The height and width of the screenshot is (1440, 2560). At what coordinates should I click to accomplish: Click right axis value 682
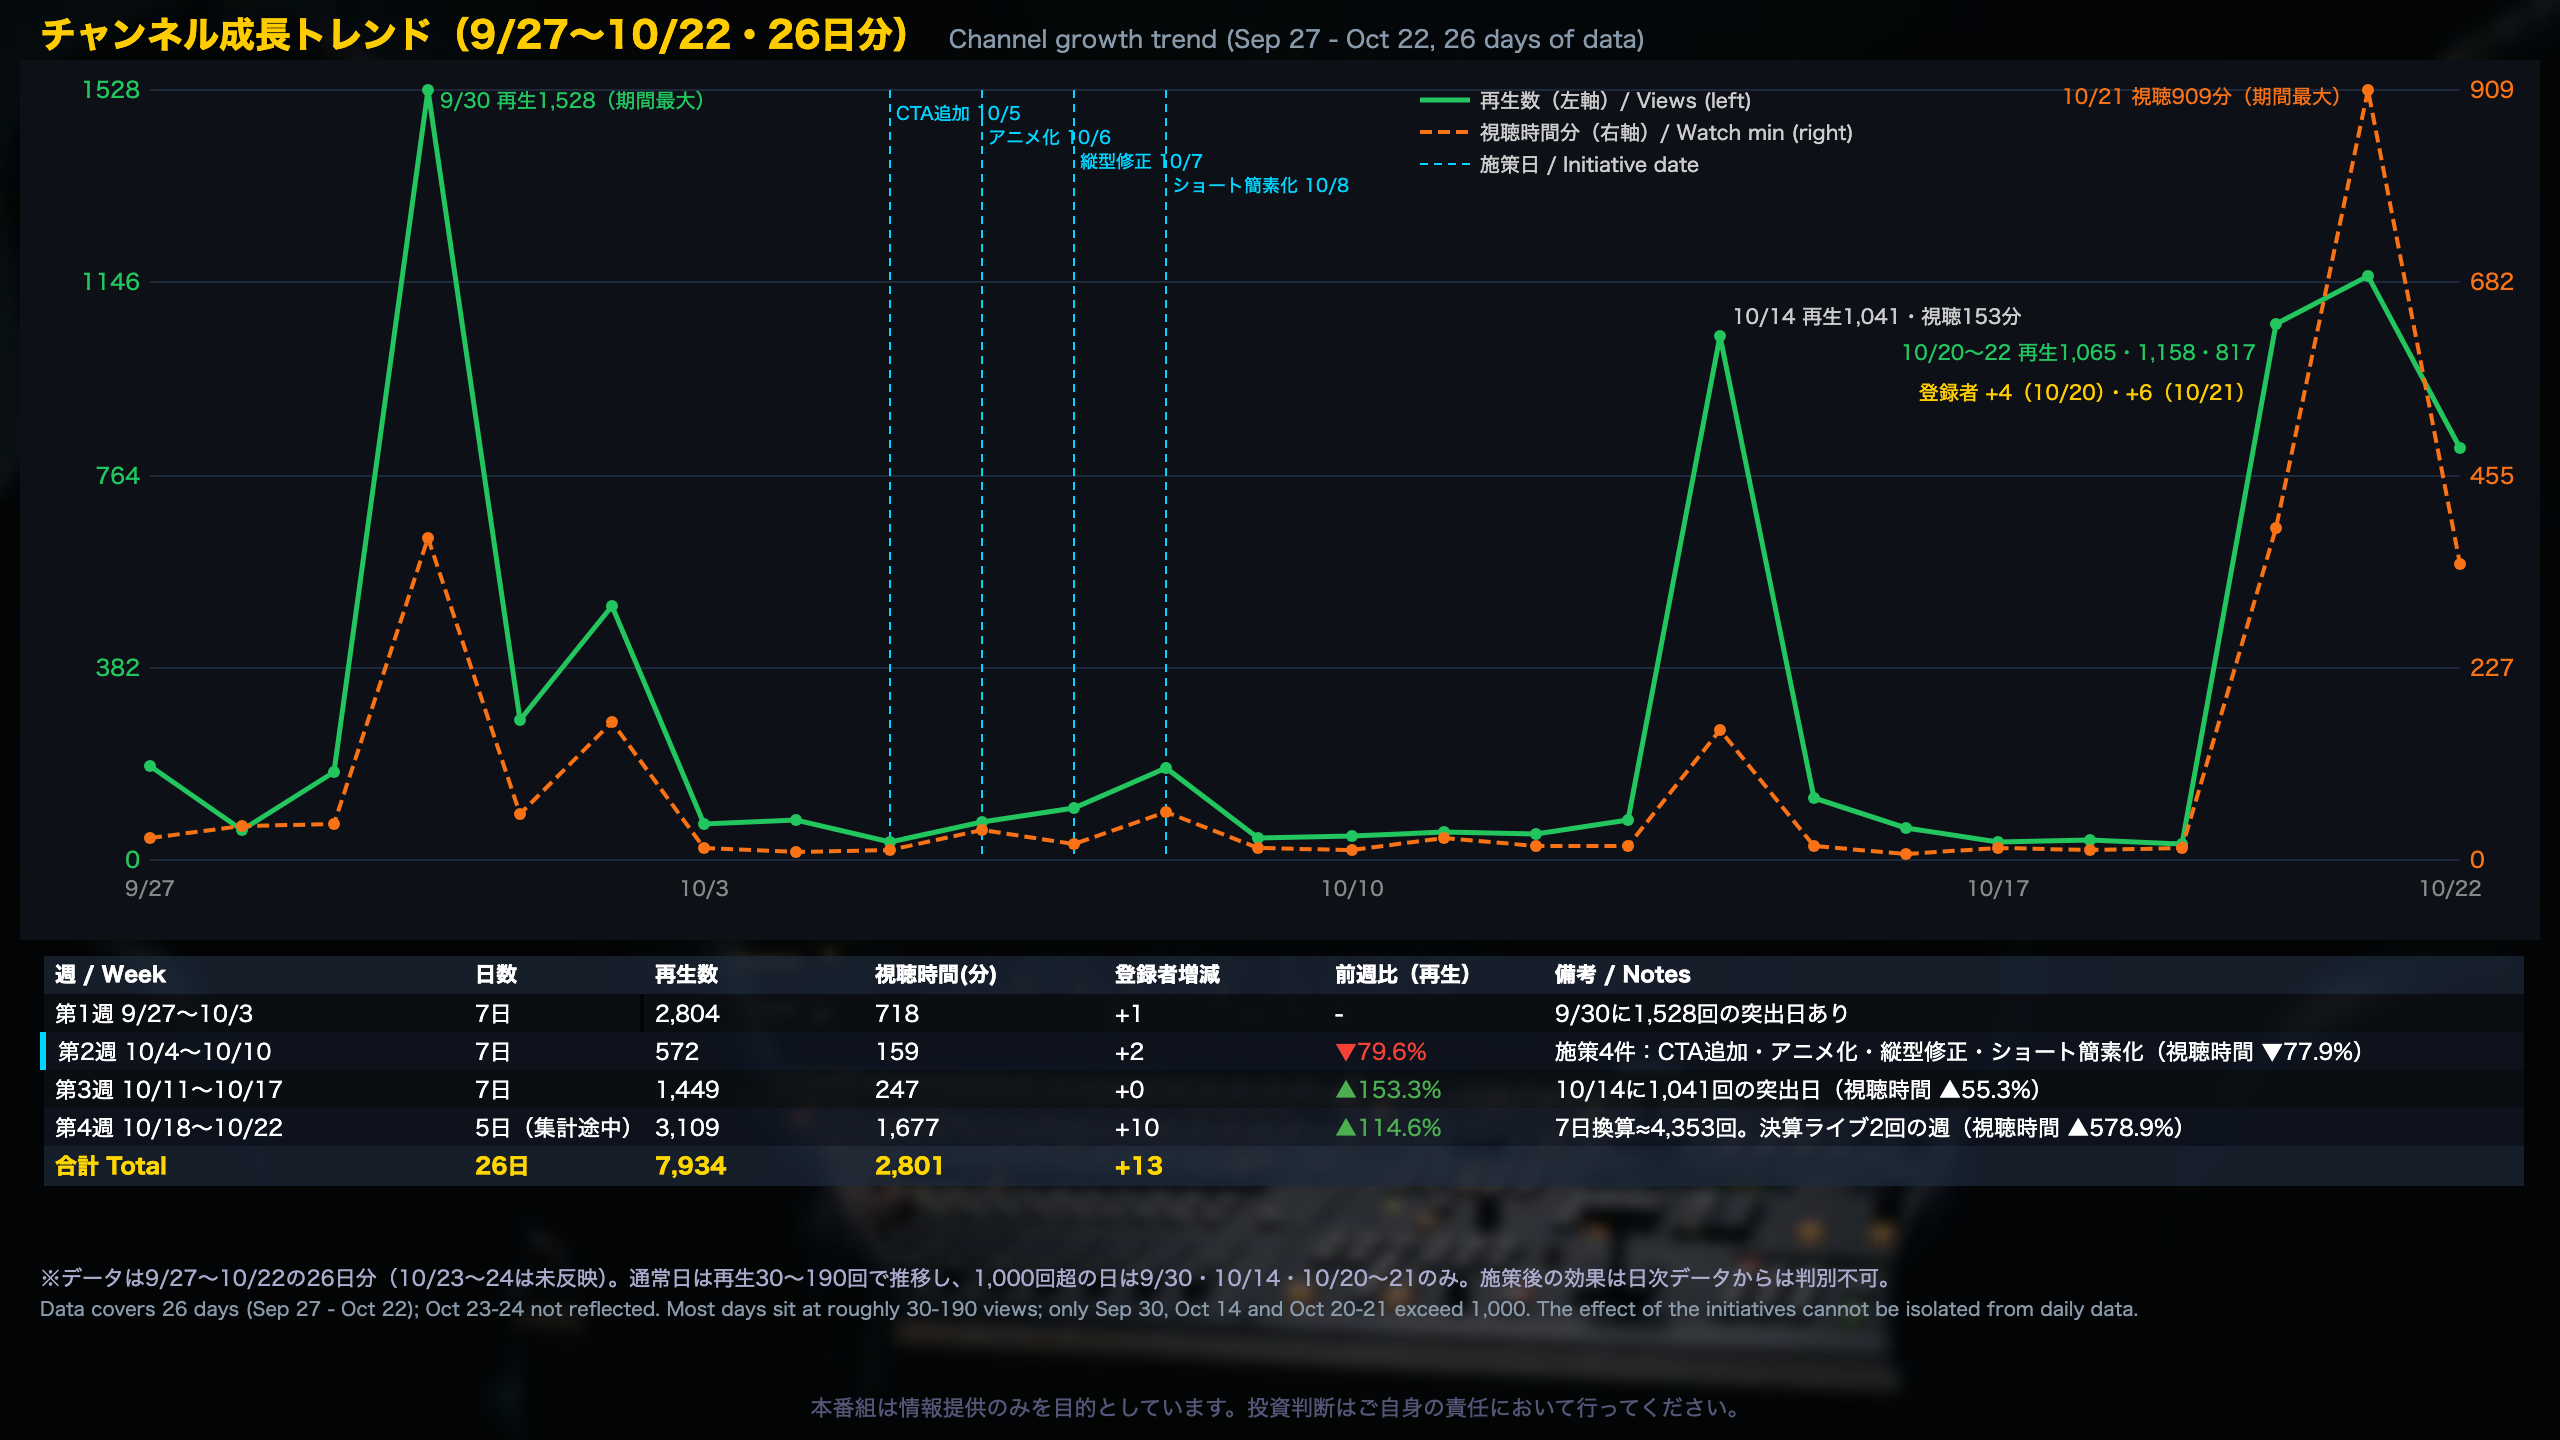pyautogui.click(x=2491, y=282)
